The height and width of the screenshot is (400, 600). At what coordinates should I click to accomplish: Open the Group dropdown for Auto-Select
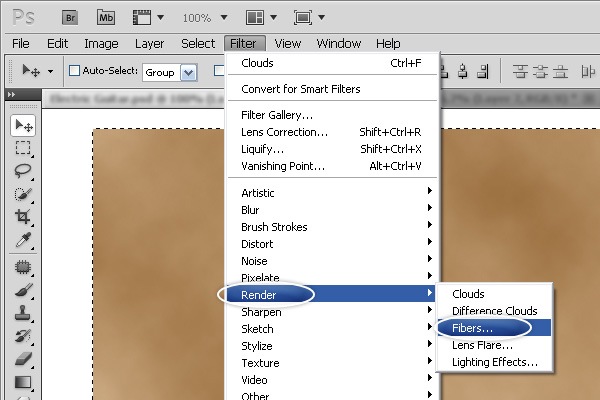[x=189, y=72]
